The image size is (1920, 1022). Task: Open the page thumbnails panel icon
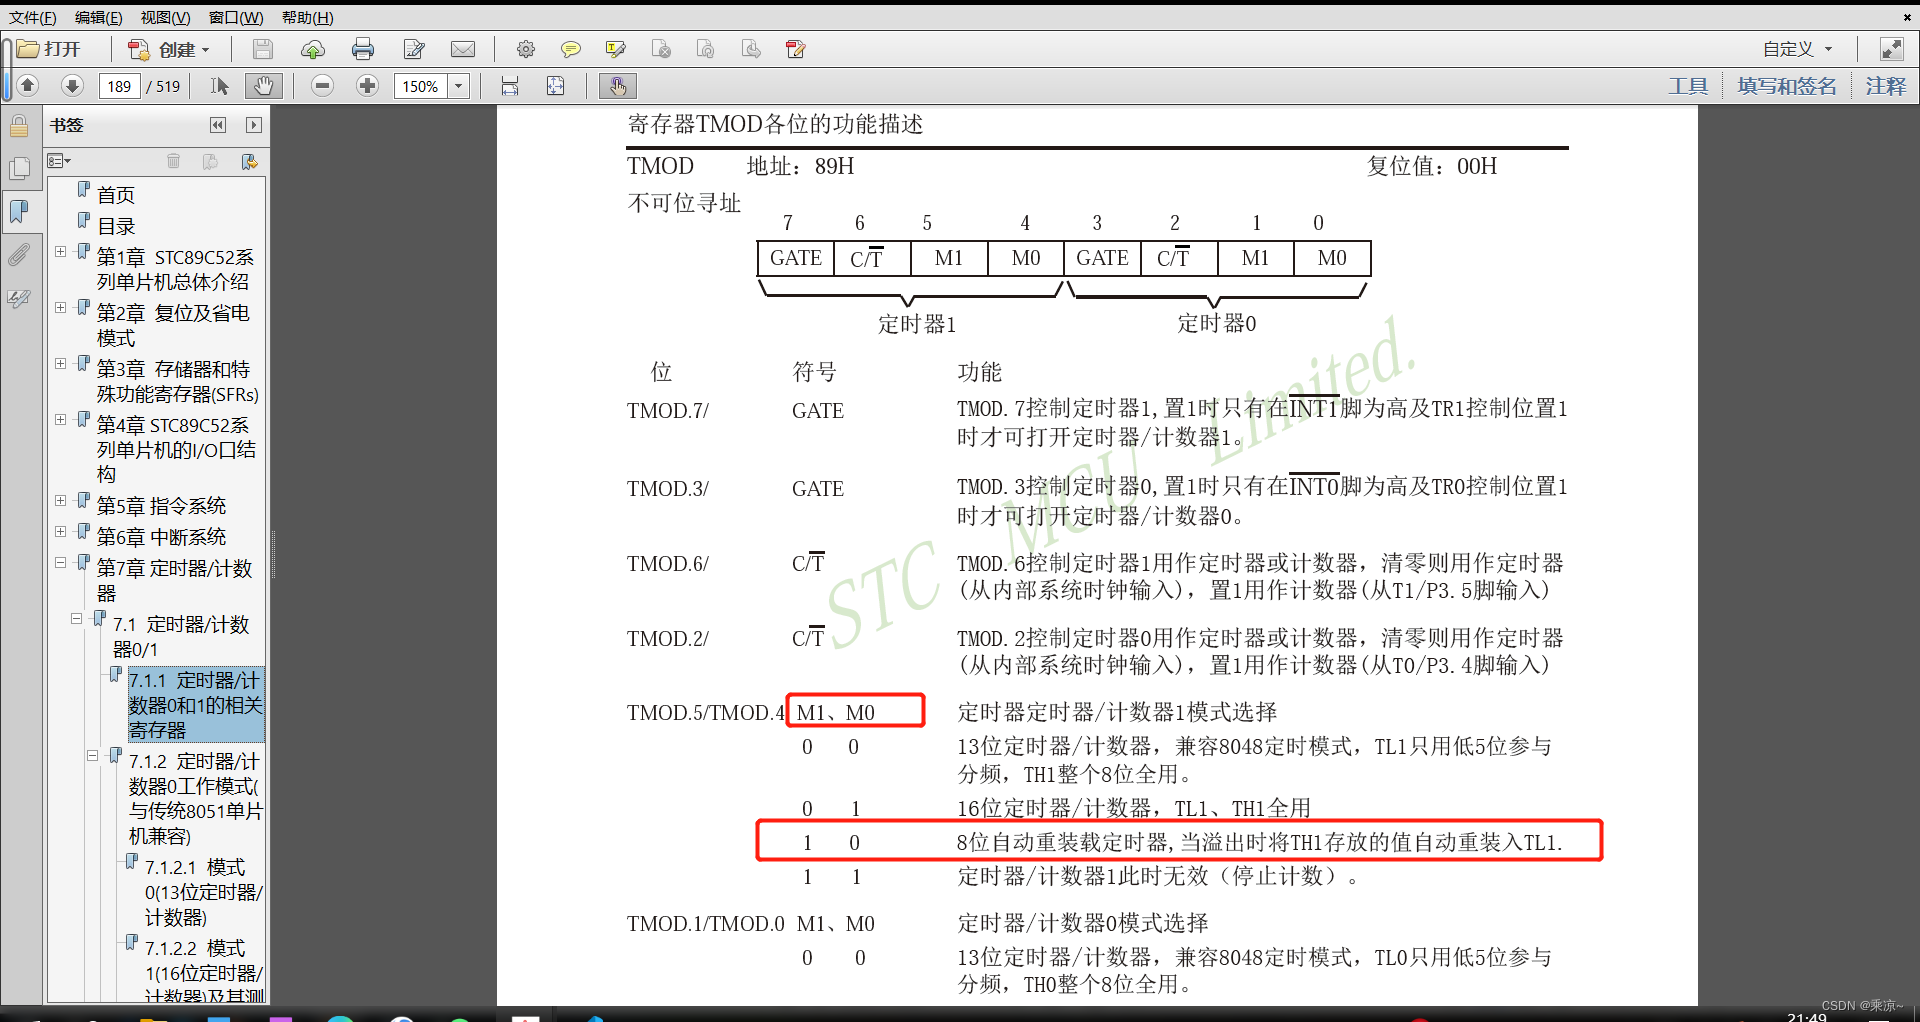pos(19,169)
